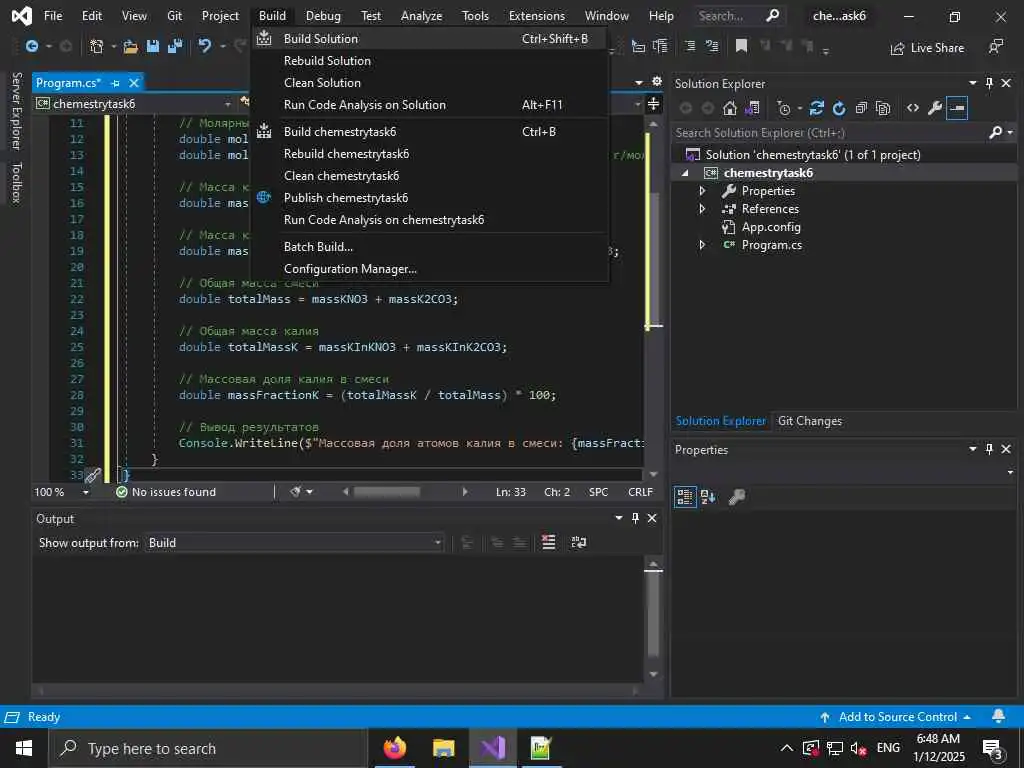Click in the Search Solution Explorer field
The height and width of the screenshot is (768, 1024).
829,133
